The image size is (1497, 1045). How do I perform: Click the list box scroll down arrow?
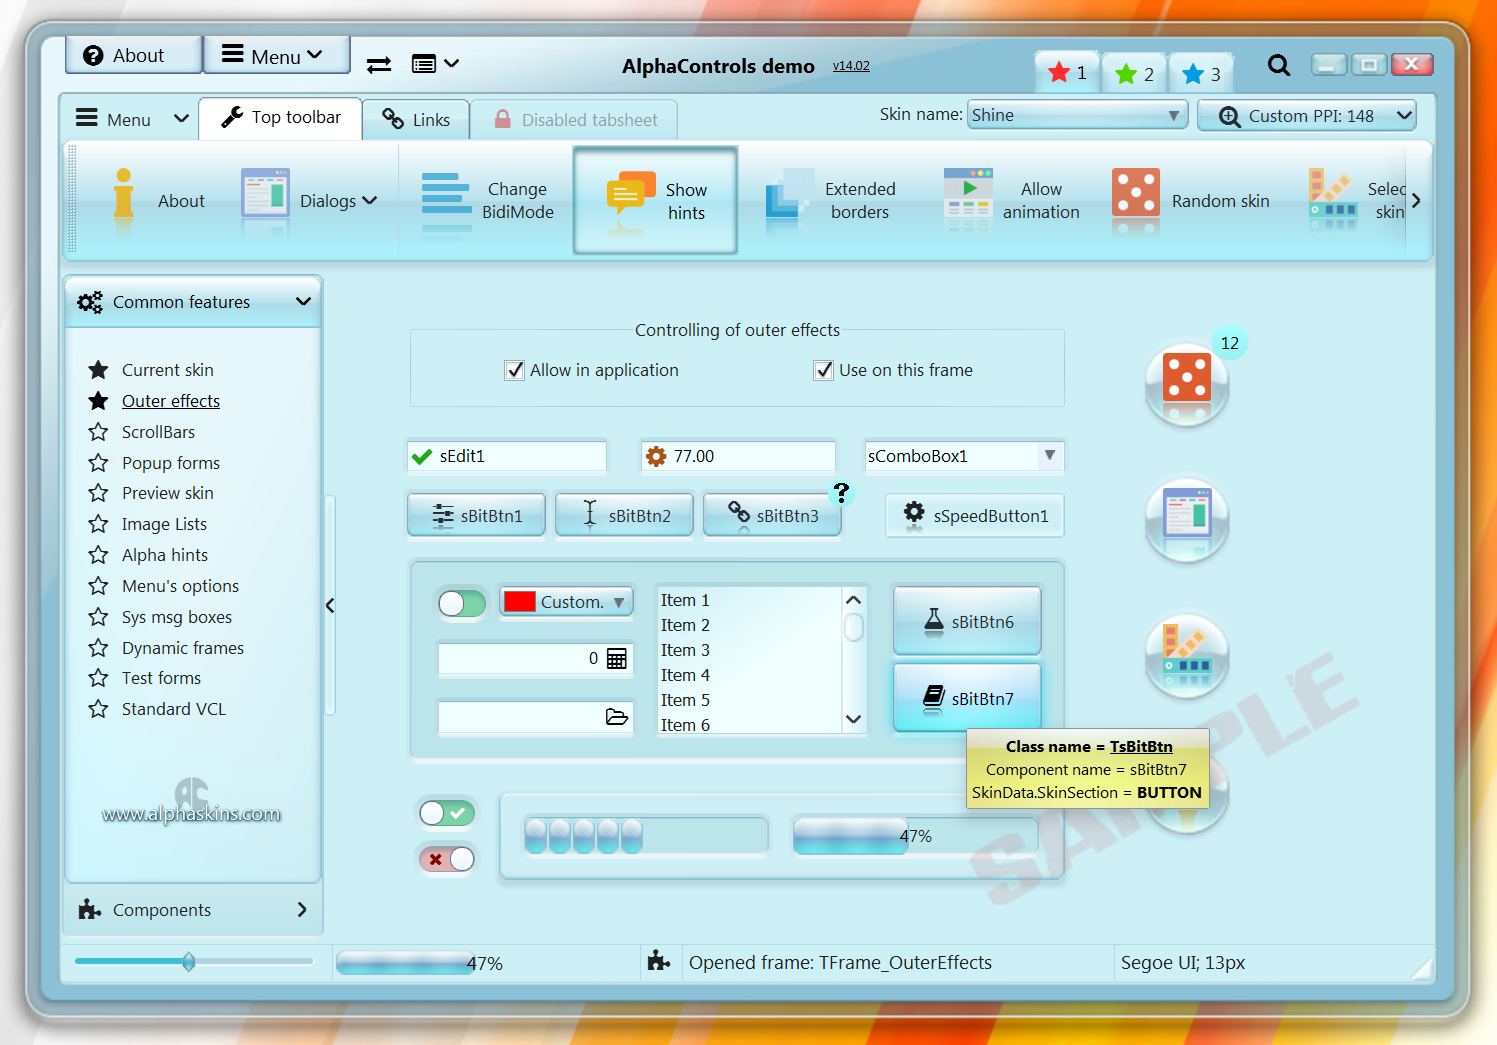853,719
